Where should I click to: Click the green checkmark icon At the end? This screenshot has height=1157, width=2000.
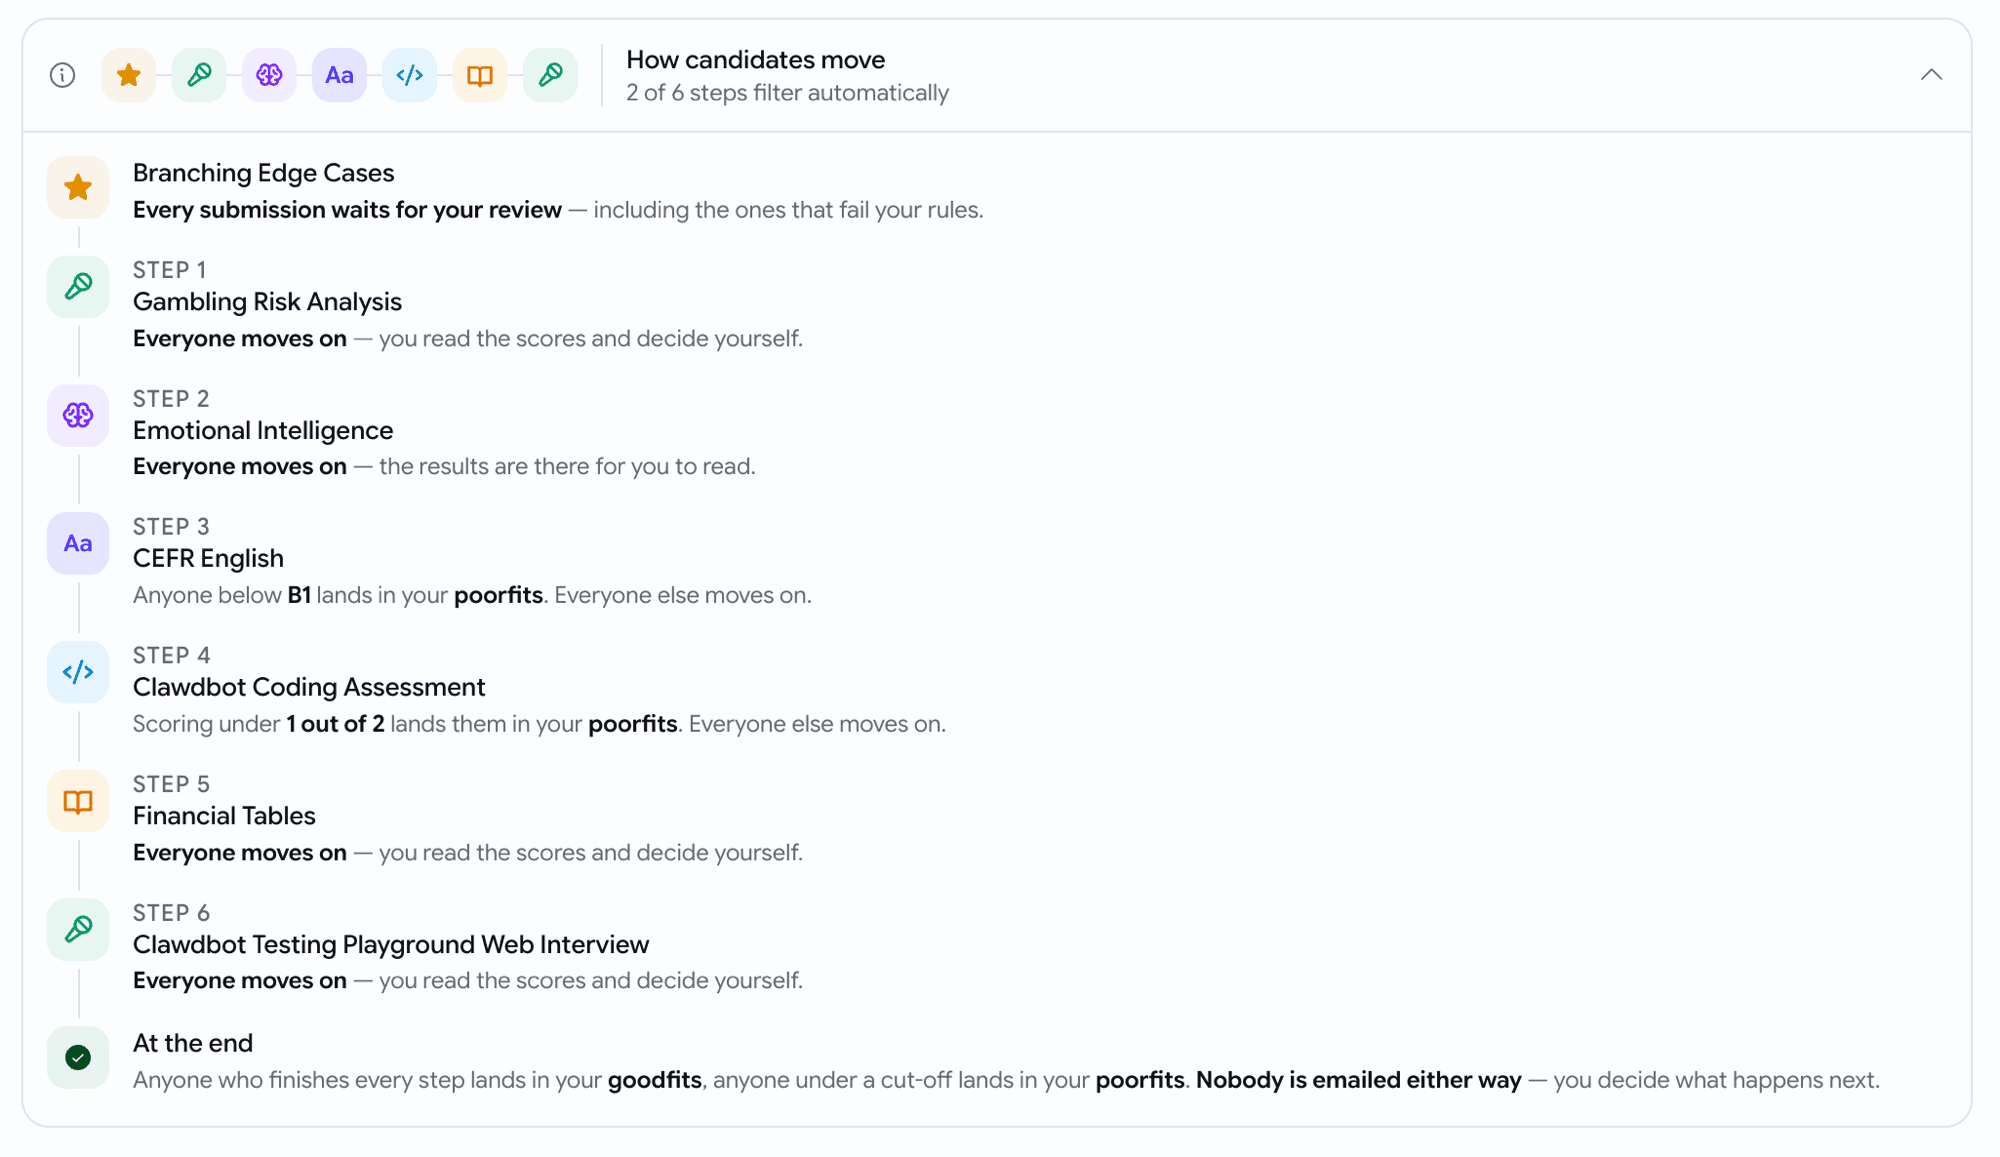(78, 1057)
